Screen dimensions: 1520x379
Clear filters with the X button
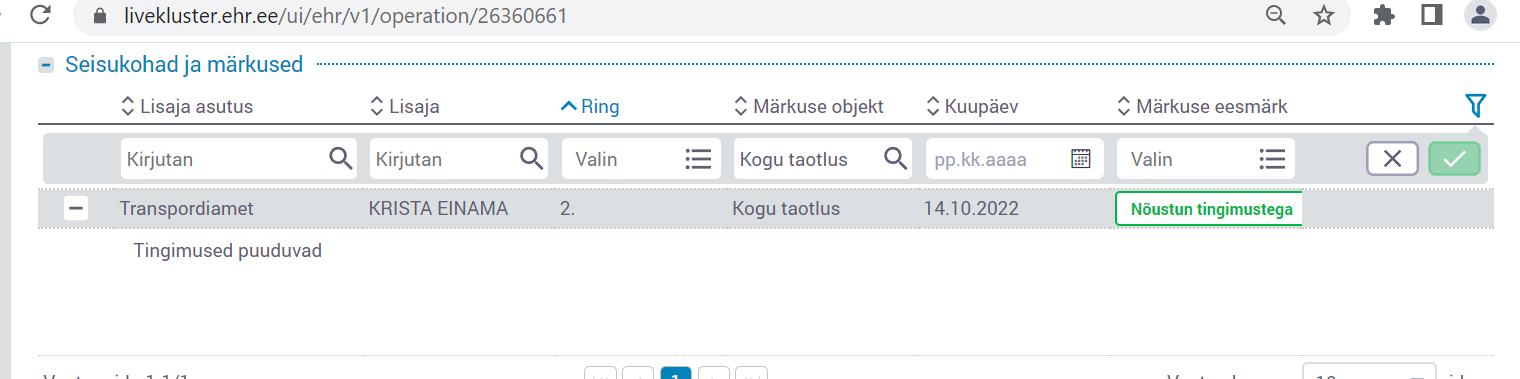coord(1392,159)
